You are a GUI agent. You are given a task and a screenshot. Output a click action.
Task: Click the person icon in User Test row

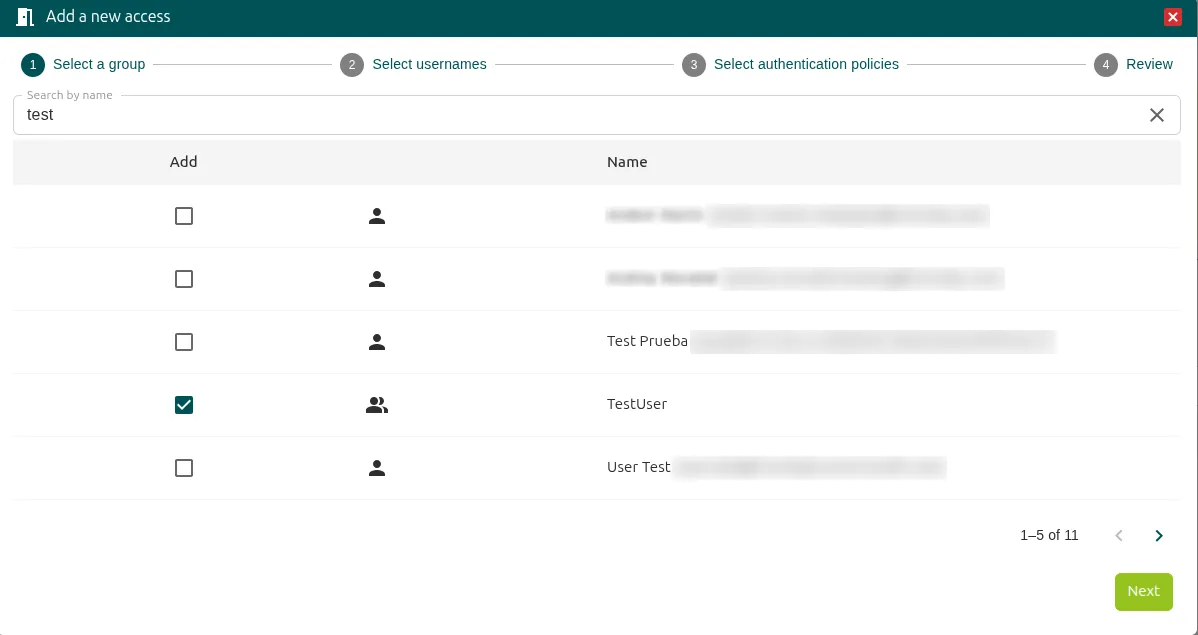[377, 468]
